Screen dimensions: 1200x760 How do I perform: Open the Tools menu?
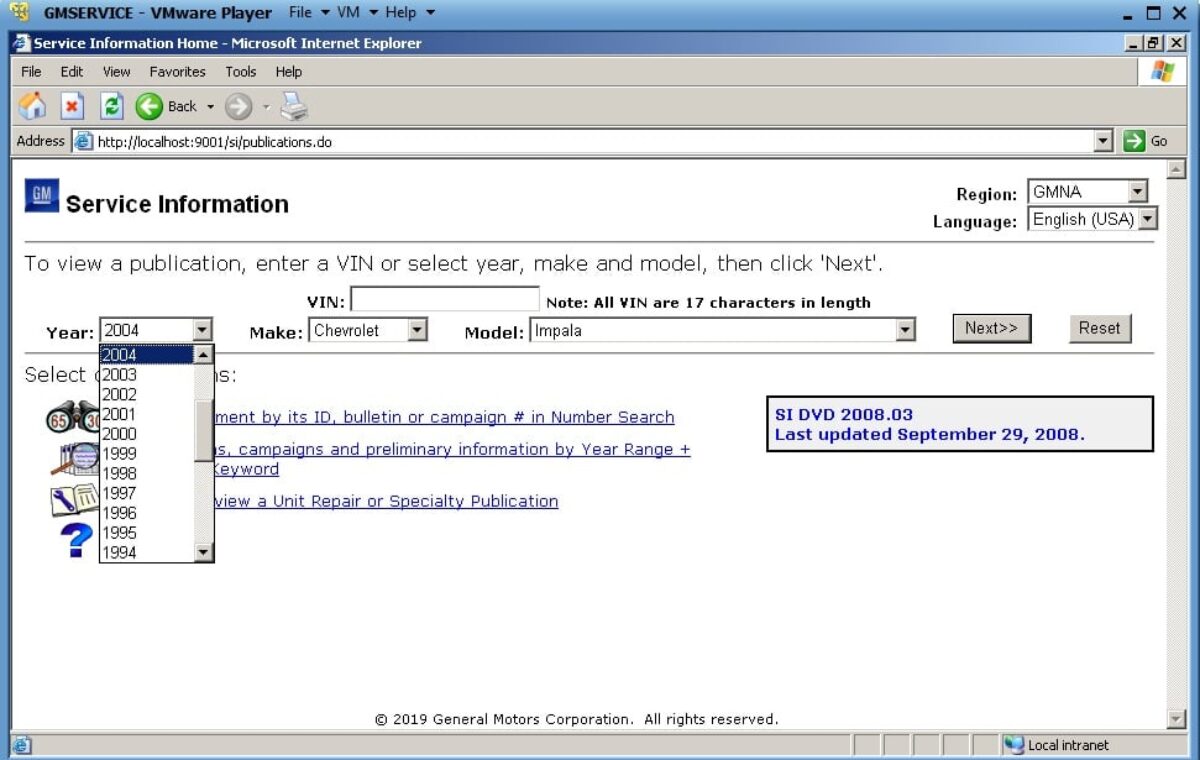pyautogui.click(x=240, y=71)
